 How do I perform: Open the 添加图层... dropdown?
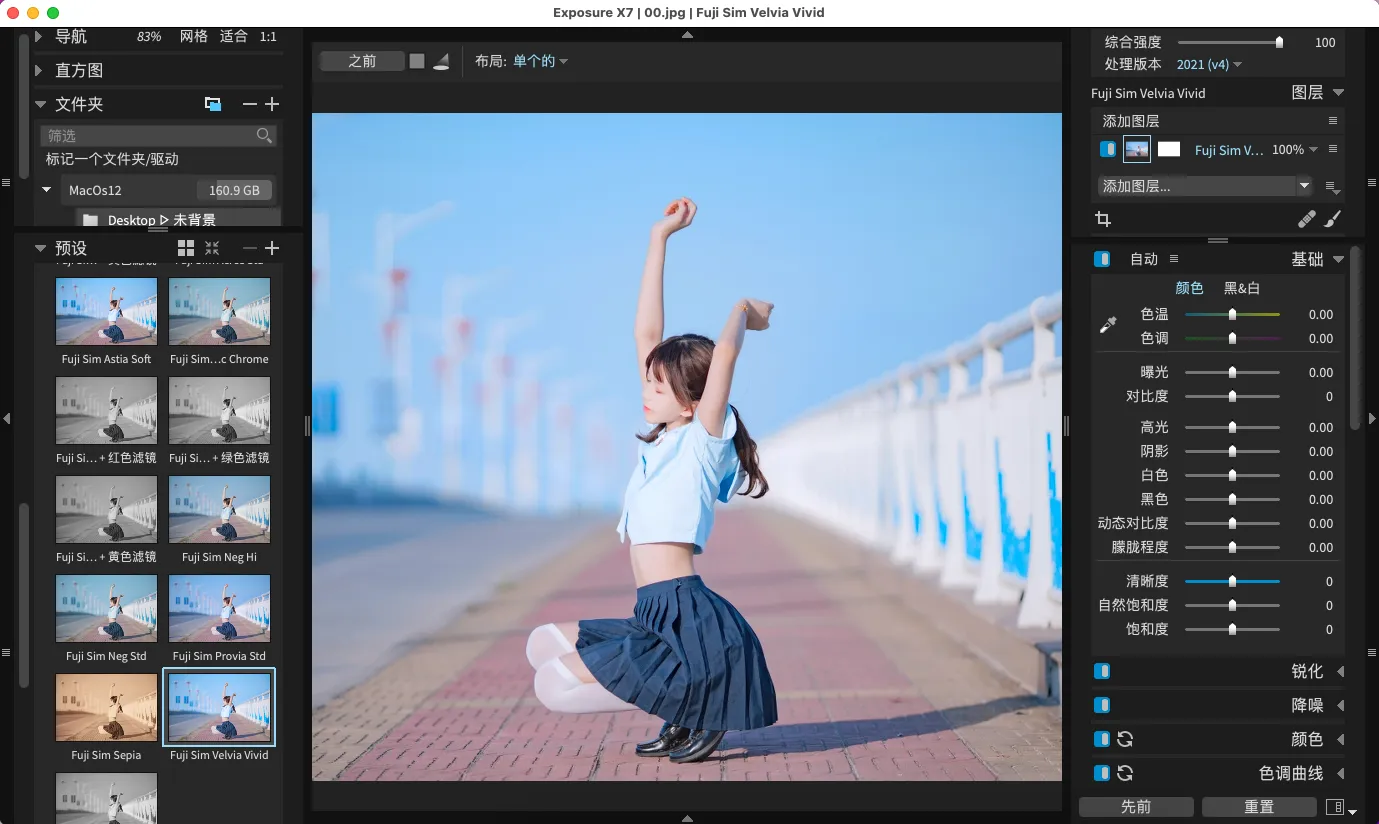pyautogui.click(x=1205, y=186)
